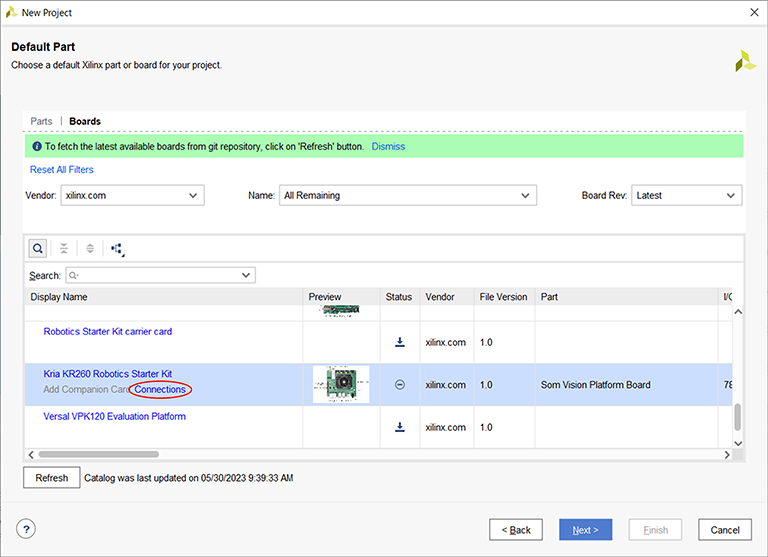
Task: Click the collapse all toolbar icon
Action: pyautogui.click(x=64, y=248)
